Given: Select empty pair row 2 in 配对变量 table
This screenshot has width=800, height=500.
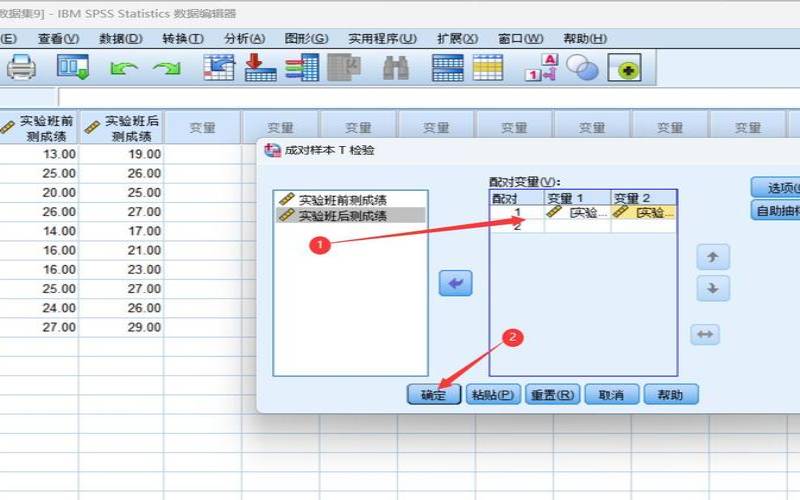Looking at the screenshot, I should pos(517,227).
